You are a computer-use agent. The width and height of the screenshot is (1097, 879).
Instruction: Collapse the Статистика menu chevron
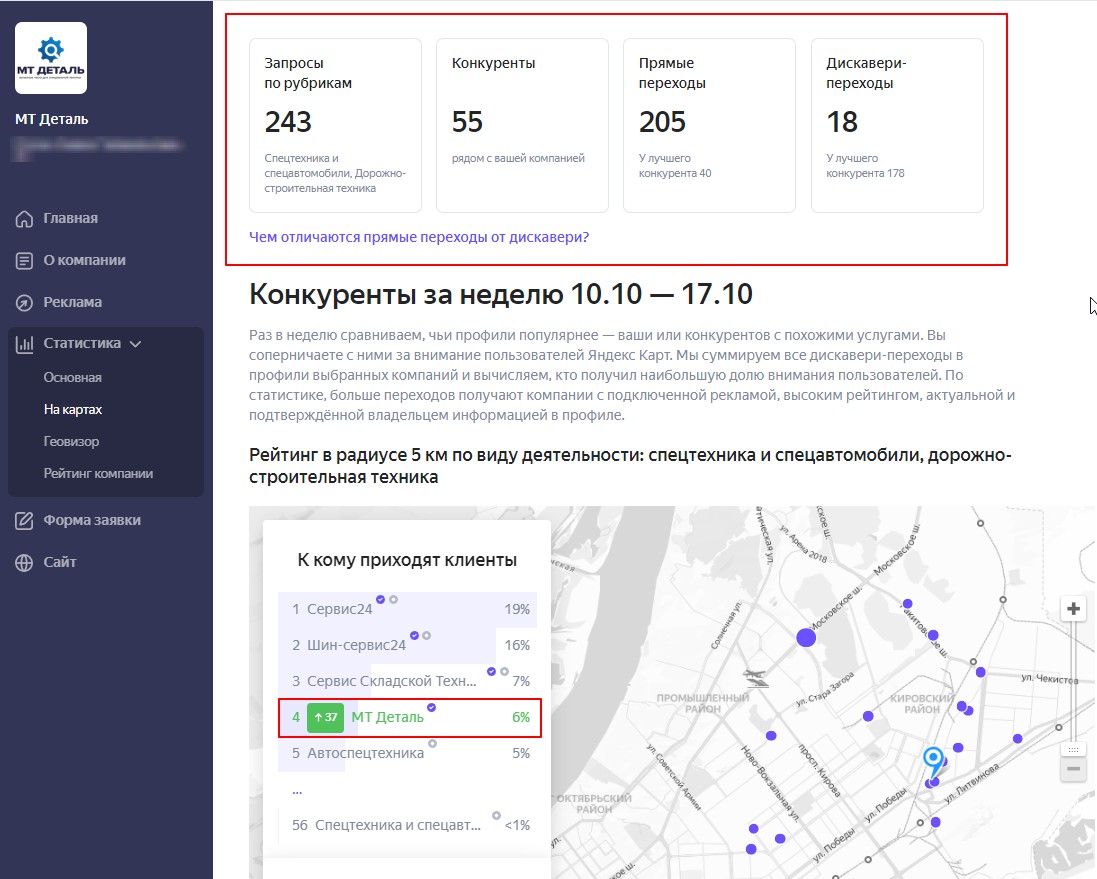[136, 344]
